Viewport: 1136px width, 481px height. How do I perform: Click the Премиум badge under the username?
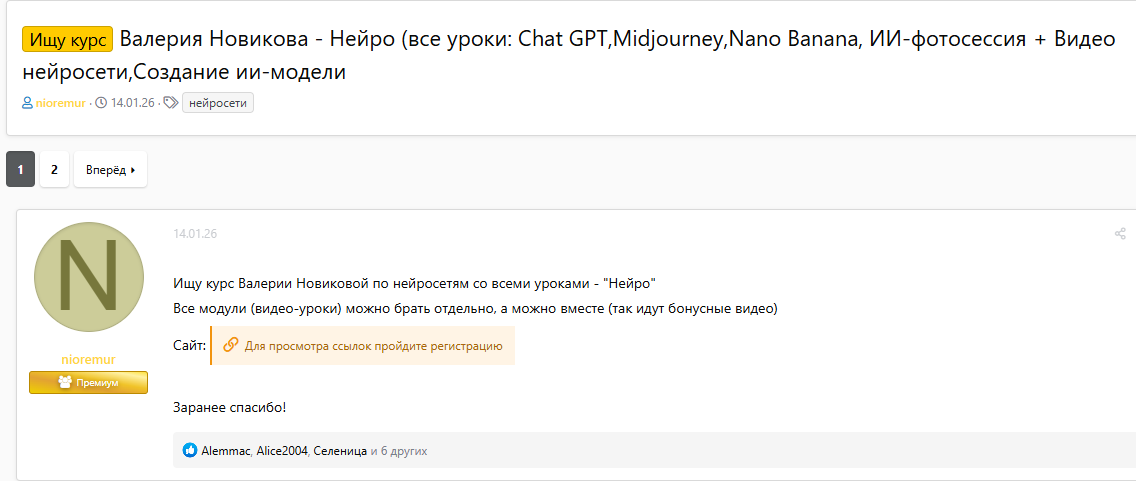point(88,382)
